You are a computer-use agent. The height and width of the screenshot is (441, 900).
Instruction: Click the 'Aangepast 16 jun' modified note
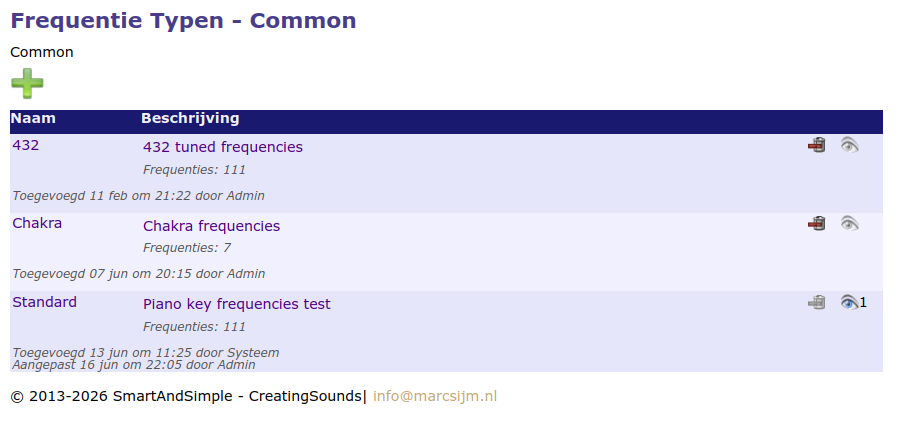tap(133, 365)
